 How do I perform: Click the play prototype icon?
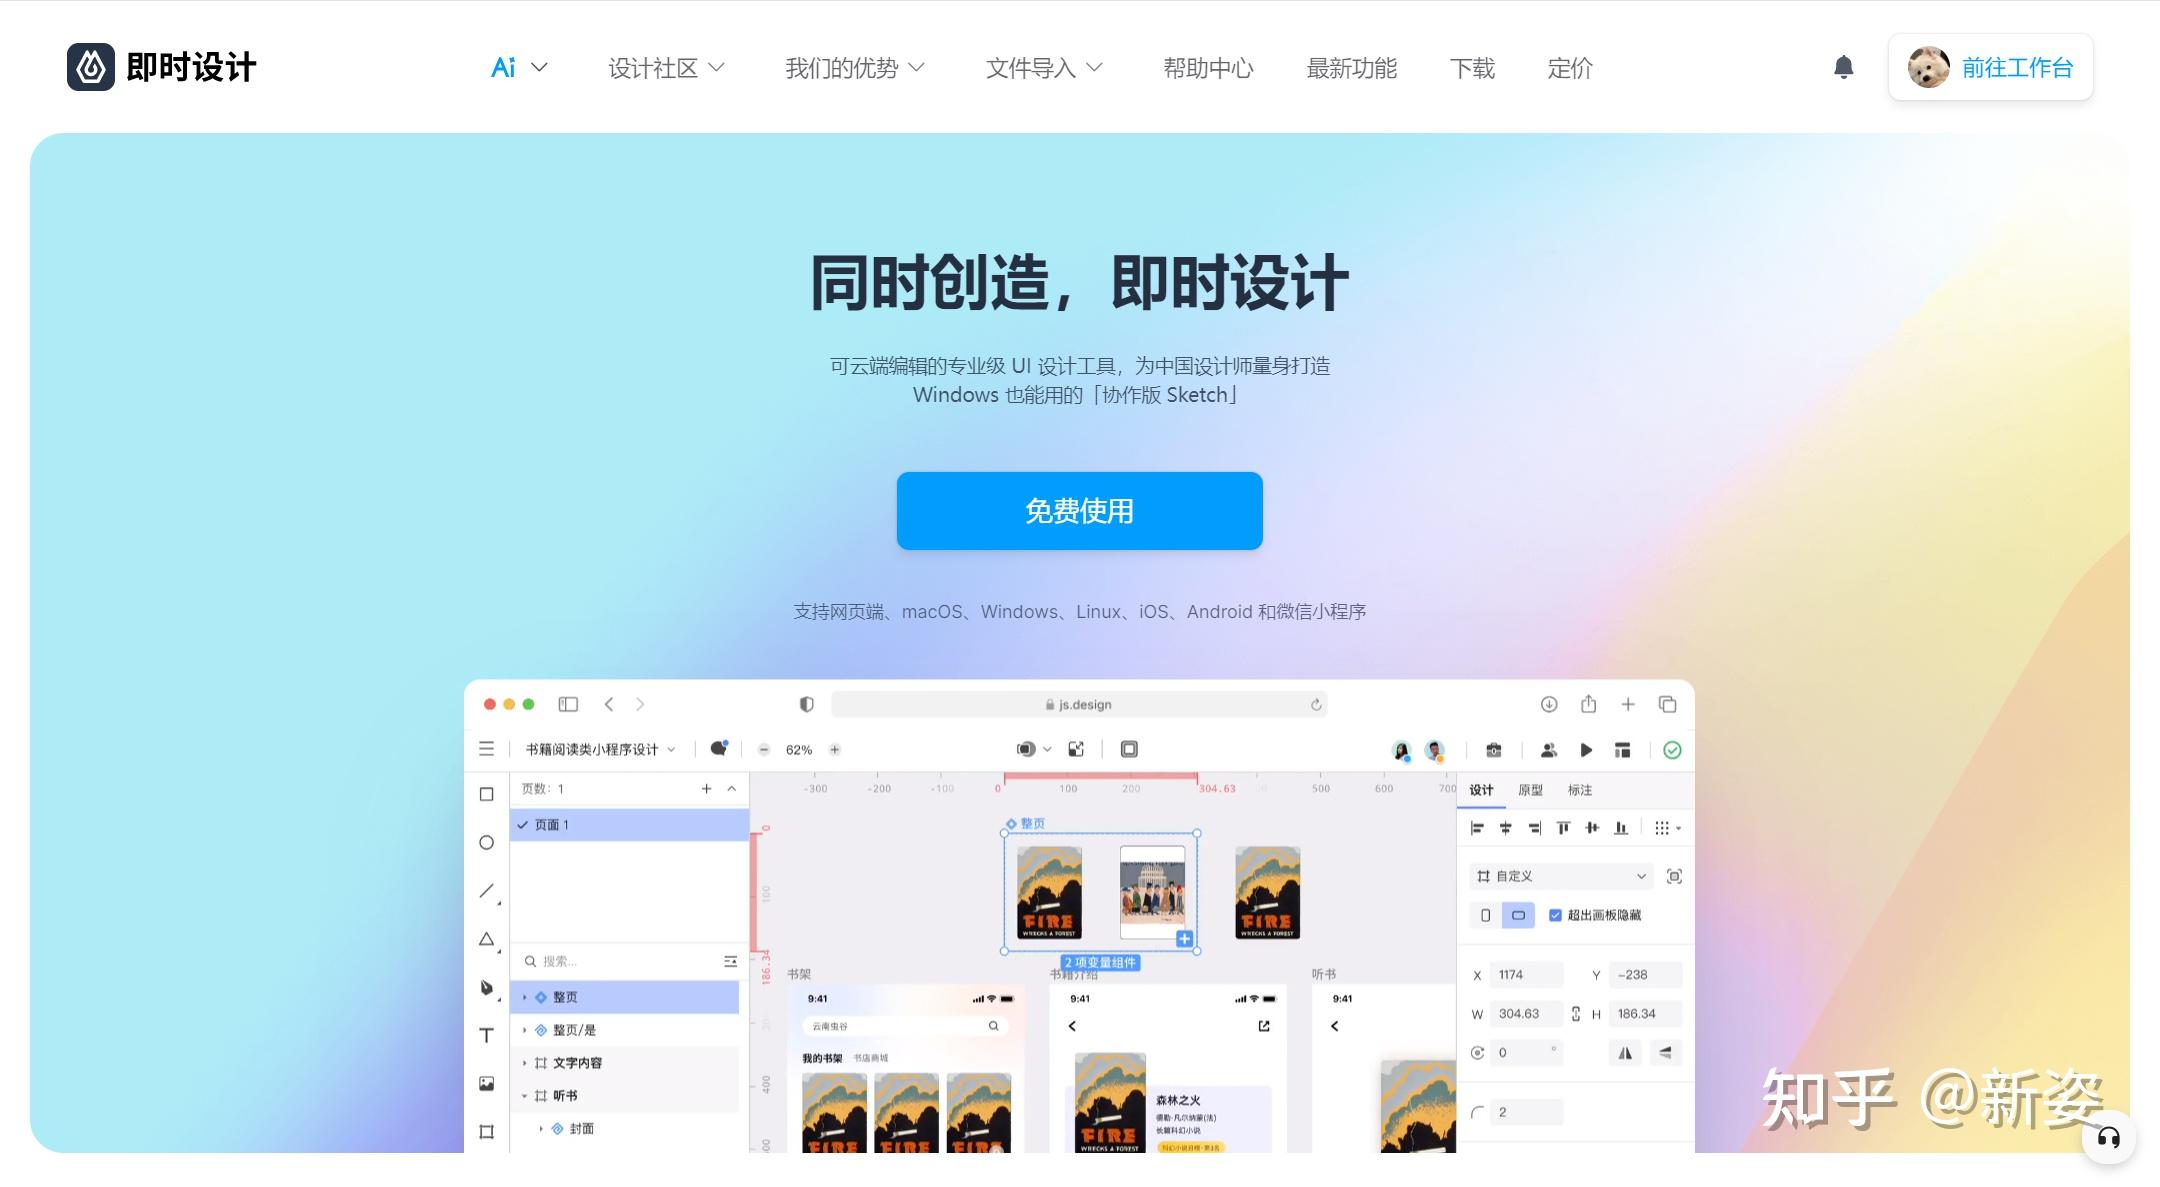(1586, 750)
